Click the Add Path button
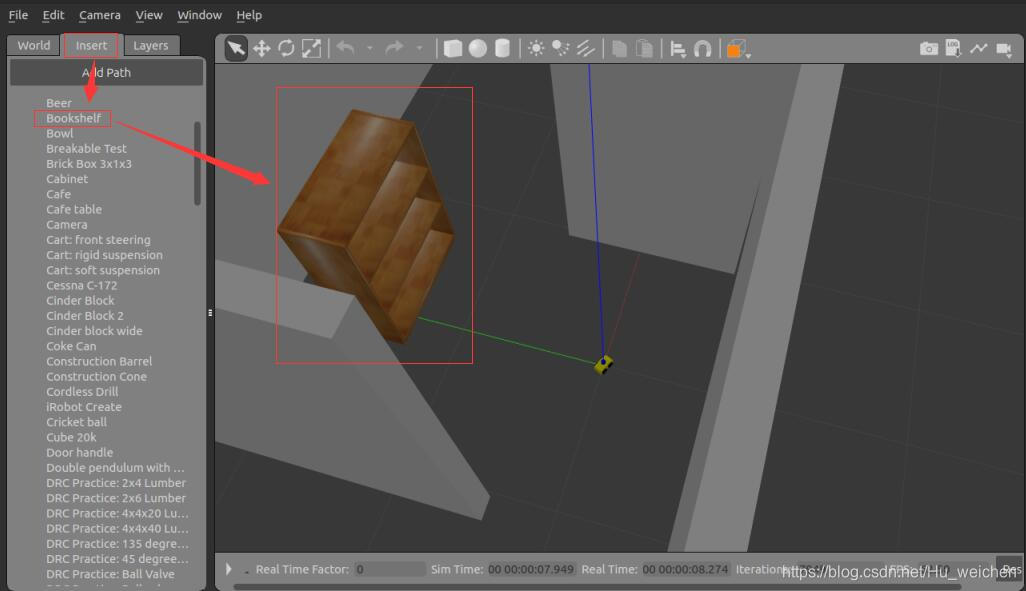 coord(106,73)
